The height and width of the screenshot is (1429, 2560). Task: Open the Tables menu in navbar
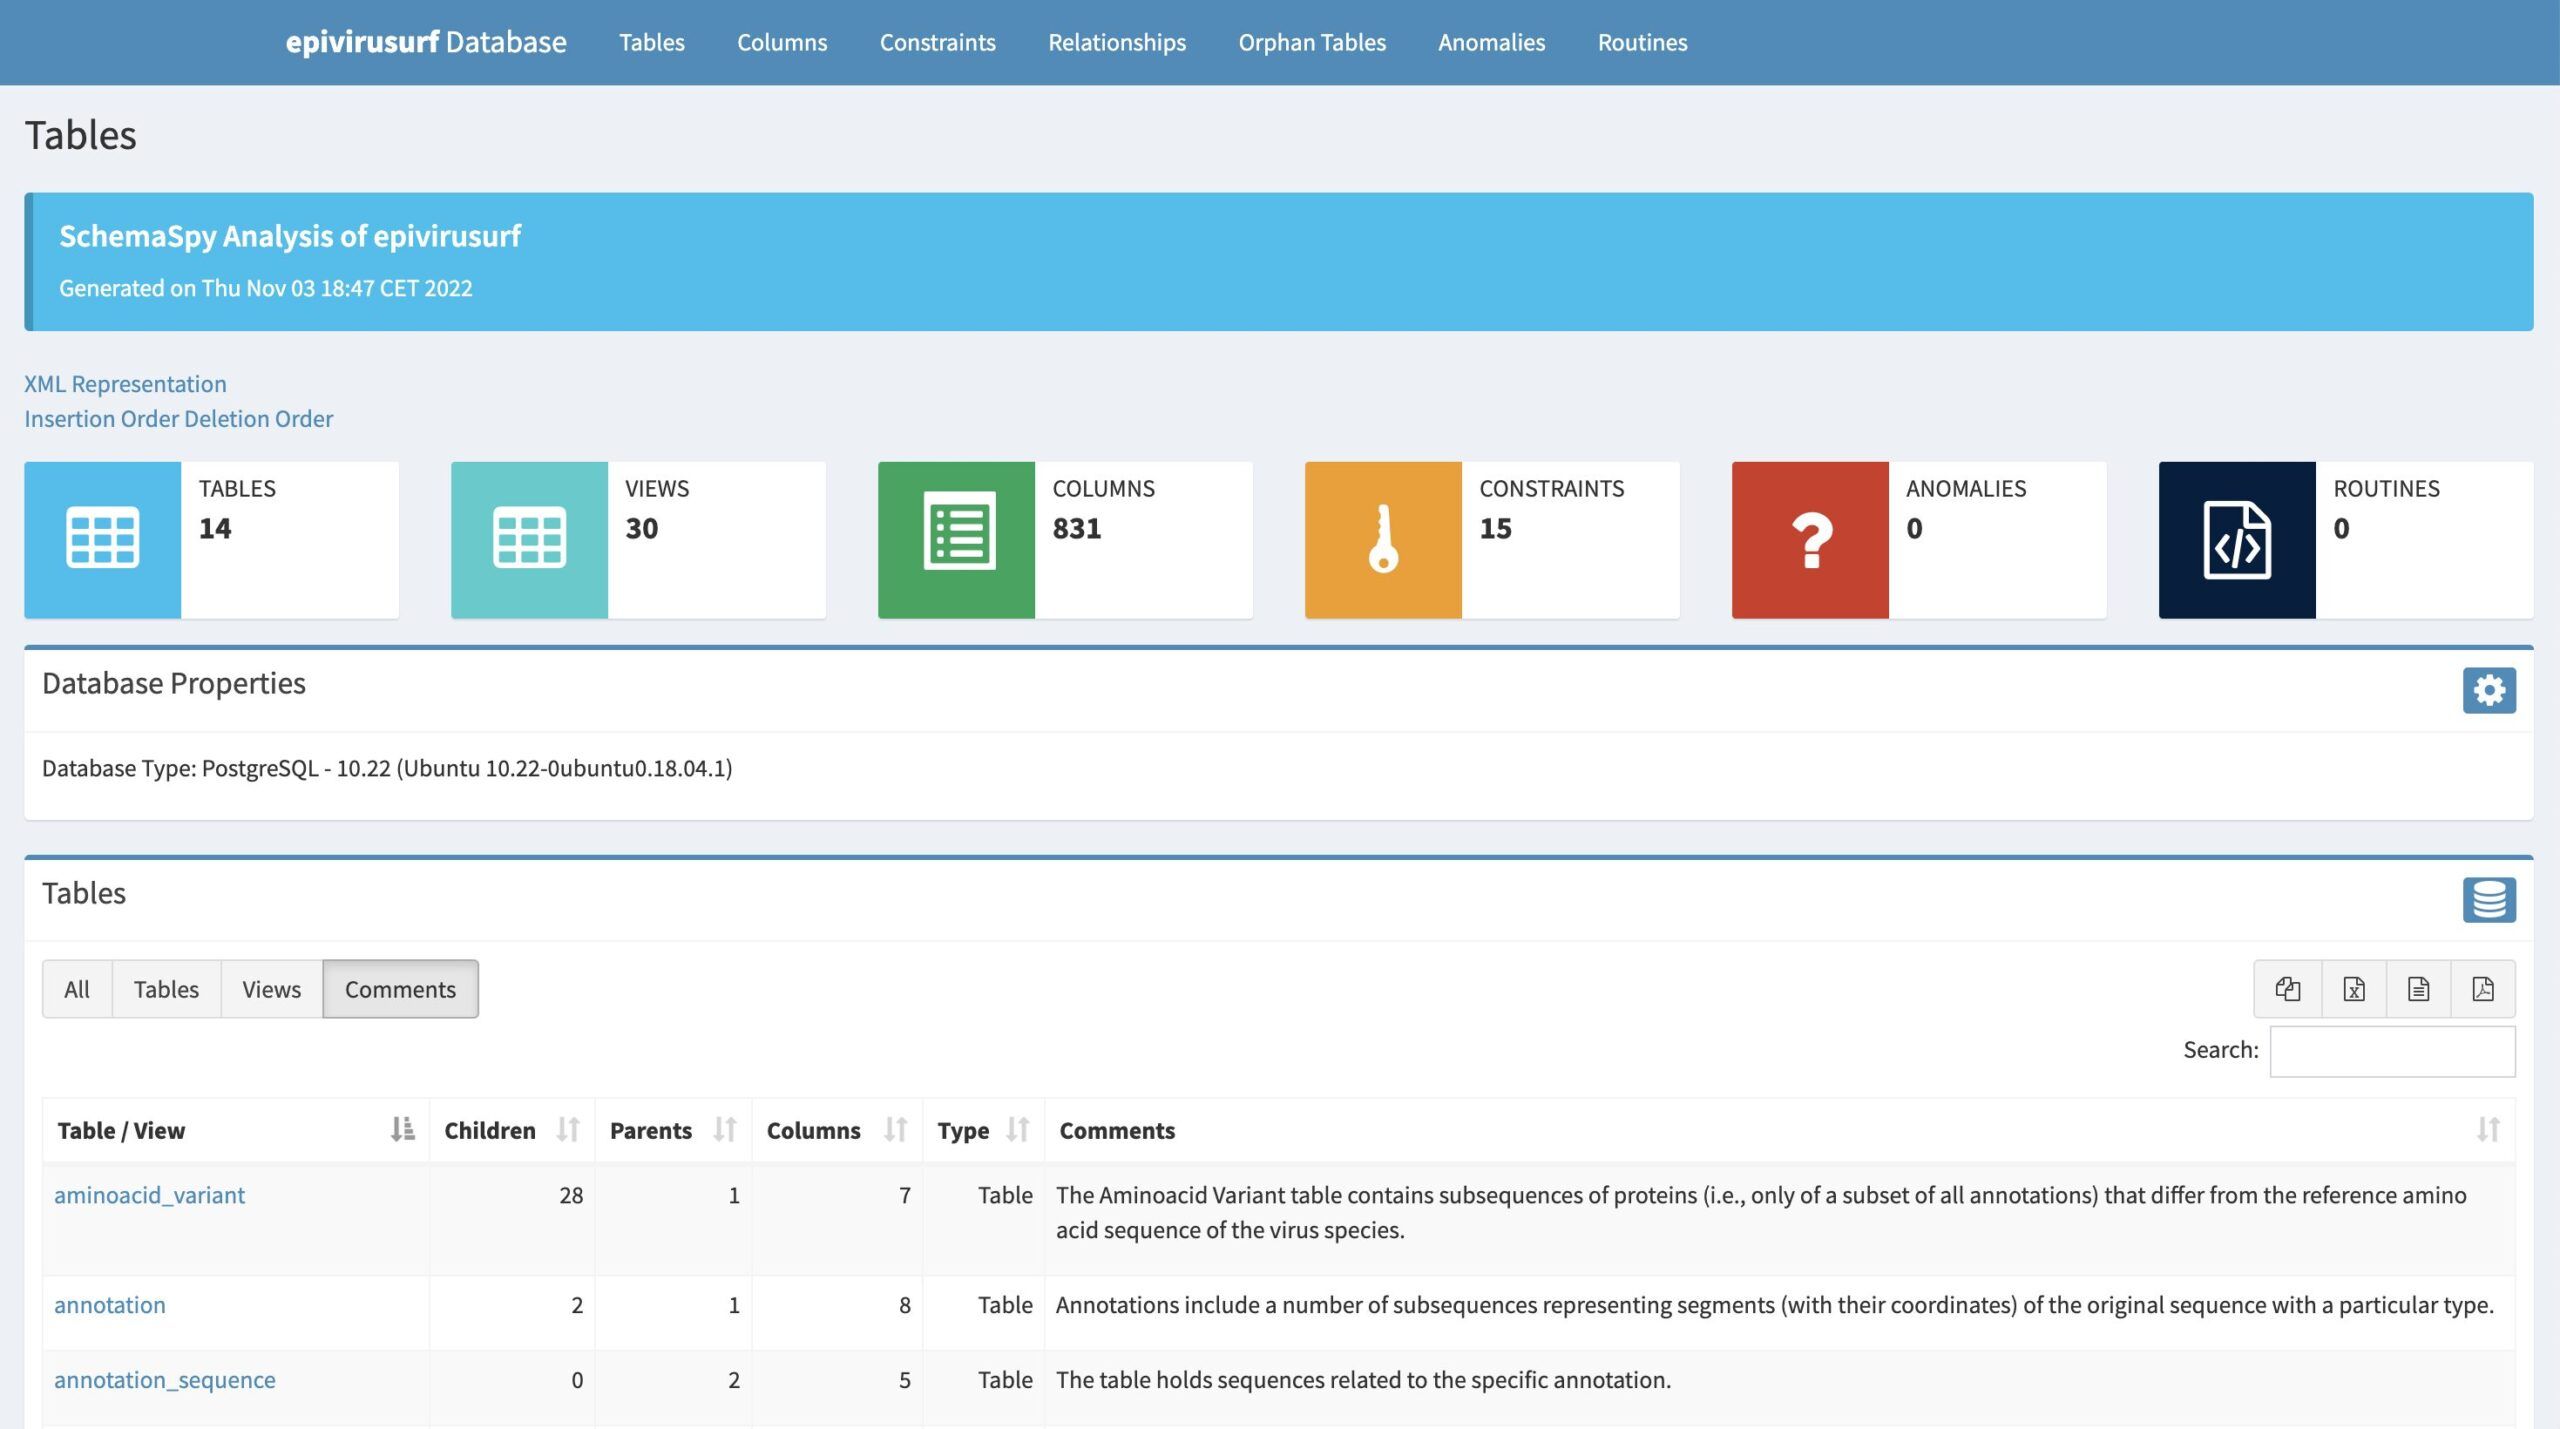coord(652,42)
